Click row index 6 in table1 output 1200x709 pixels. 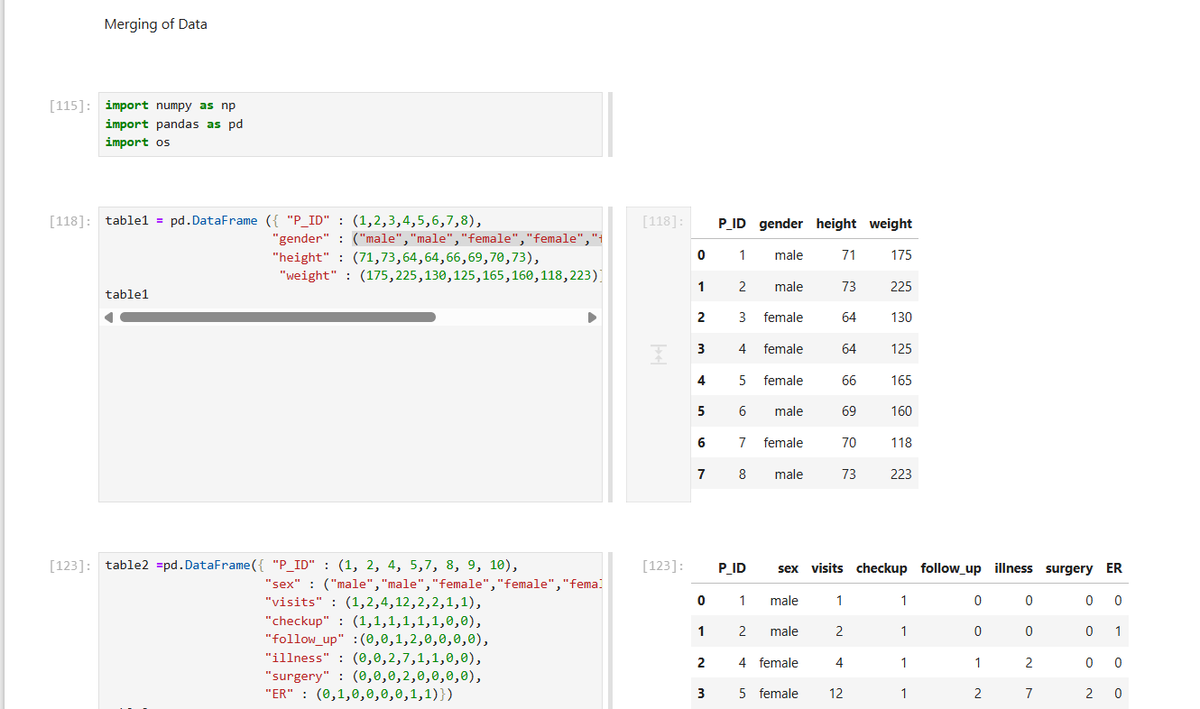pyautogui.click(x=701, y=443)
